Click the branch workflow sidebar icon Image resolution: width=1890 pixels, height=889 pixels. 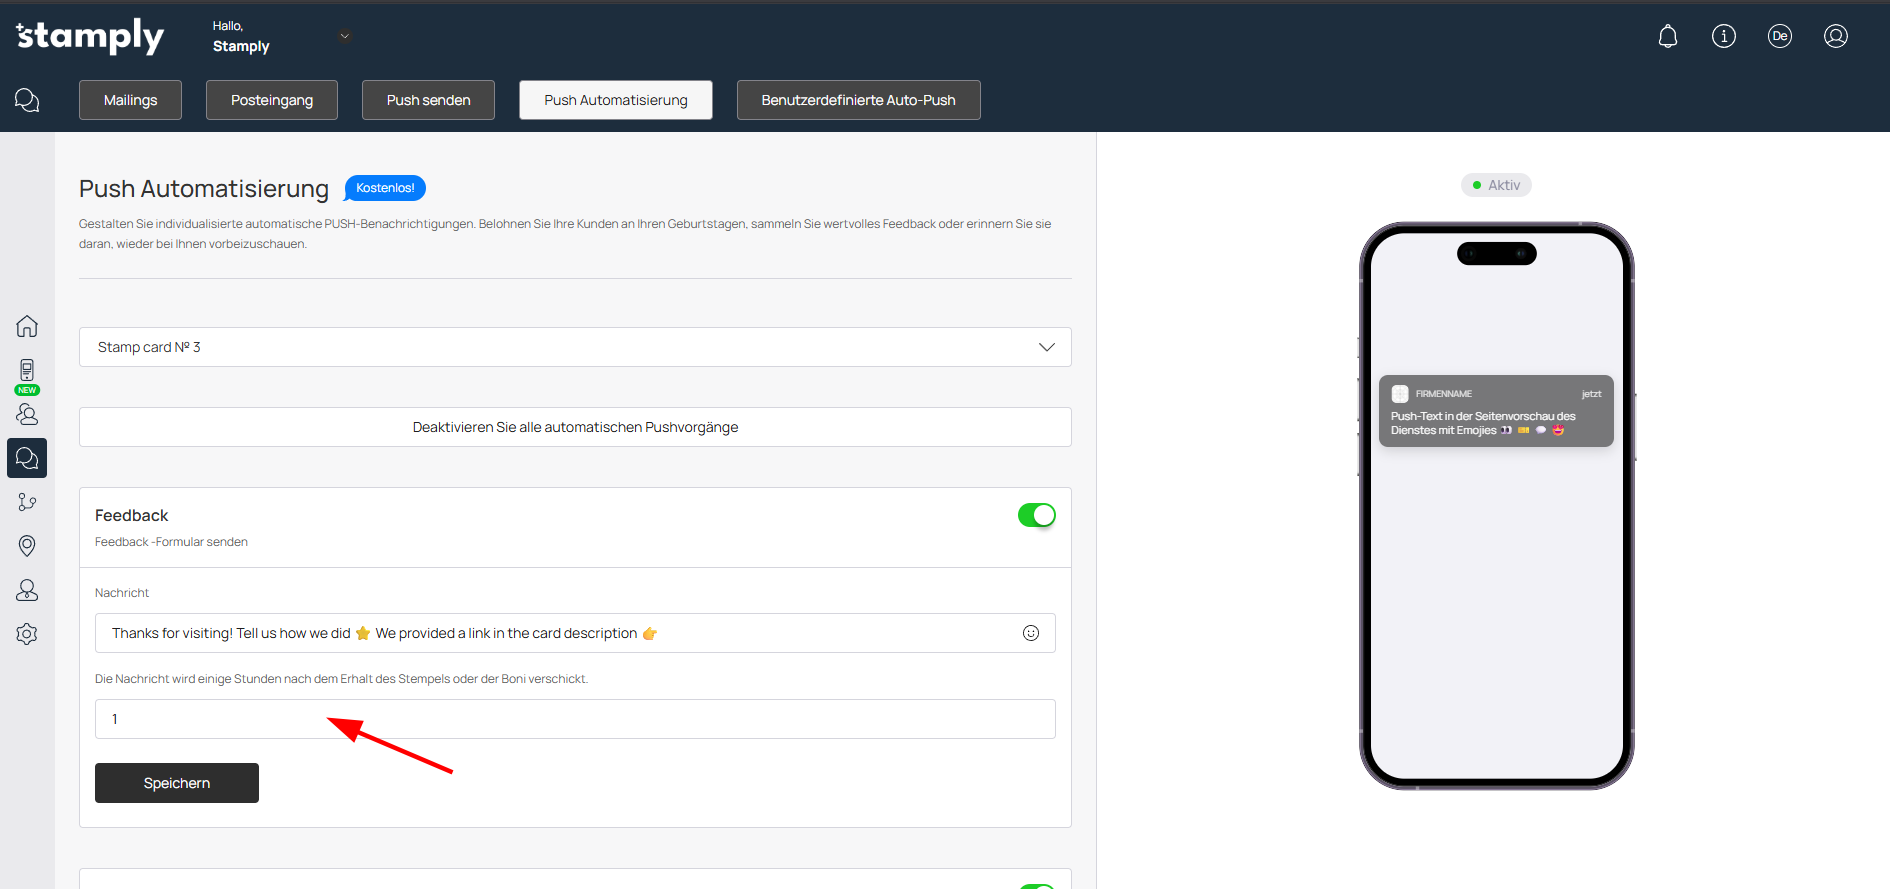27,502
